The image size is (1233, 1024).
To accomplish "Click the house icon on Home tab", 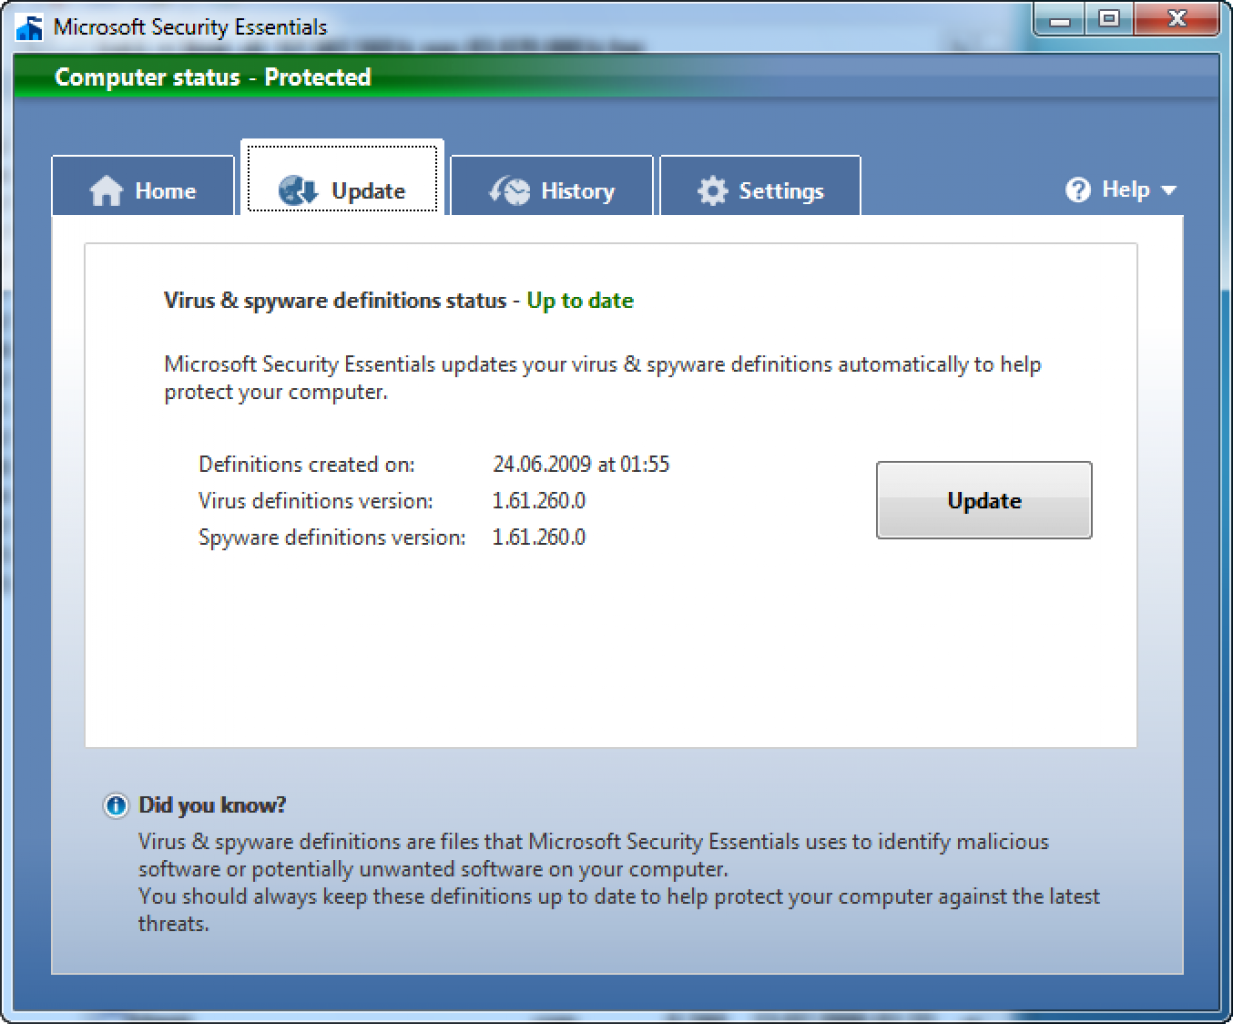I will point(106,191).
